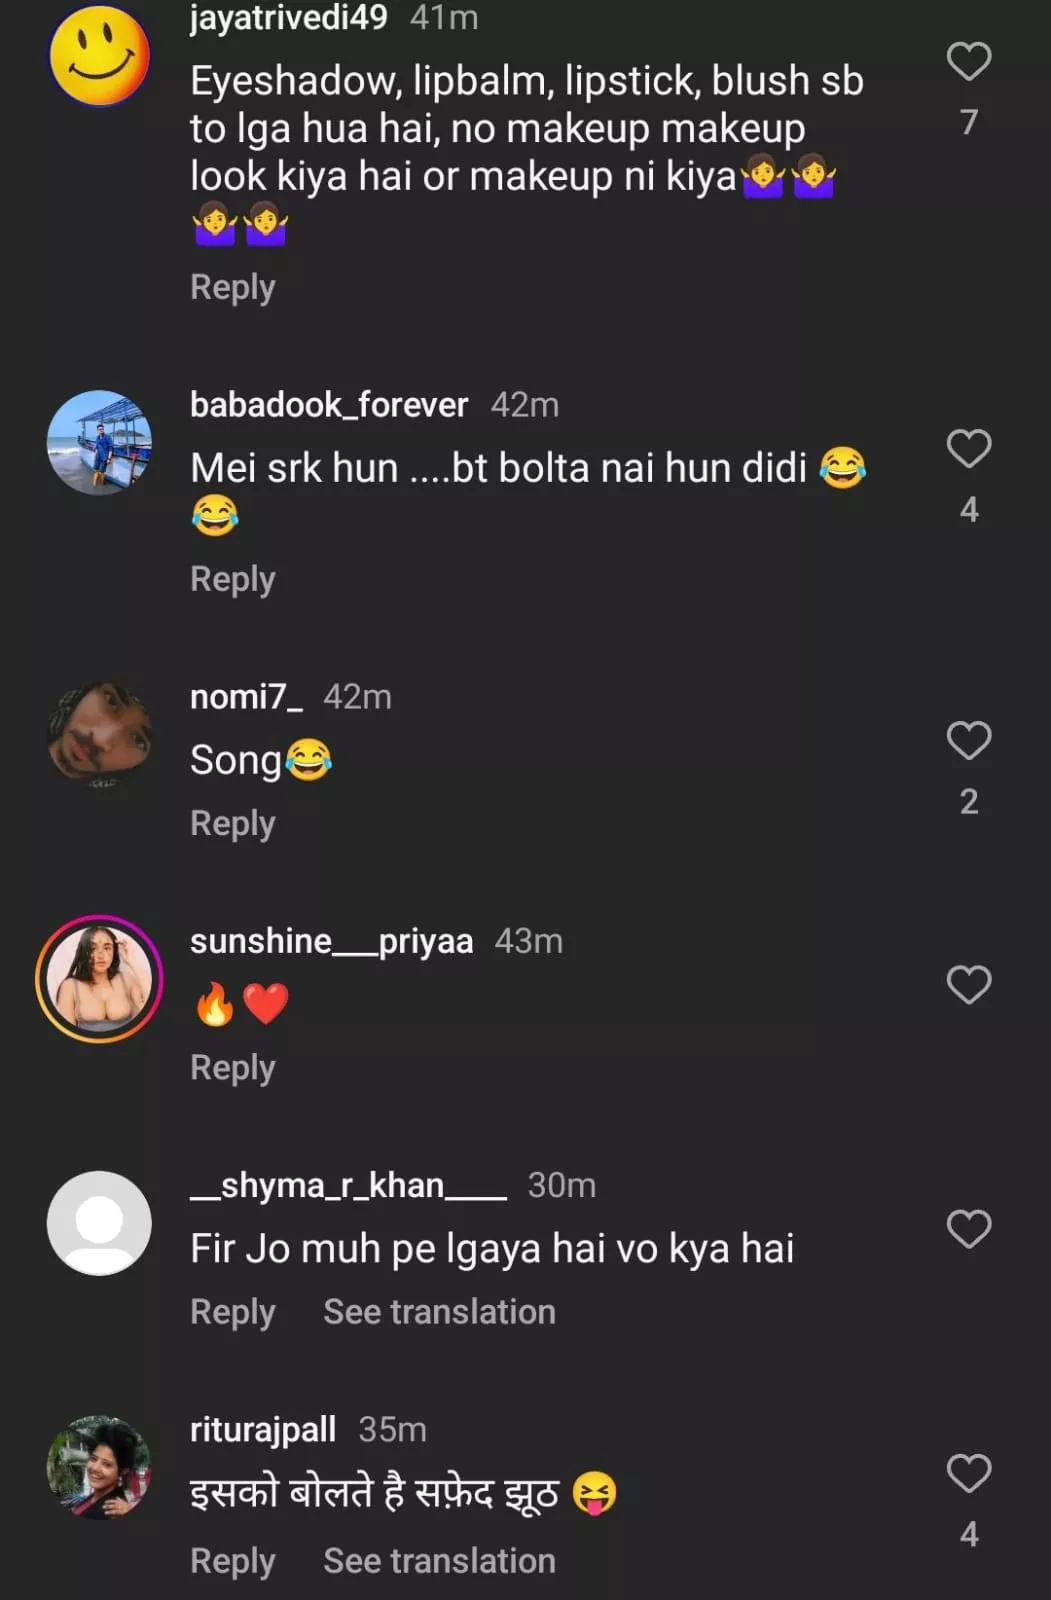Open jayatrivedi49's smiley profile picture
The width and height of the screenshot is (1051, 1600).
[99, 56]
